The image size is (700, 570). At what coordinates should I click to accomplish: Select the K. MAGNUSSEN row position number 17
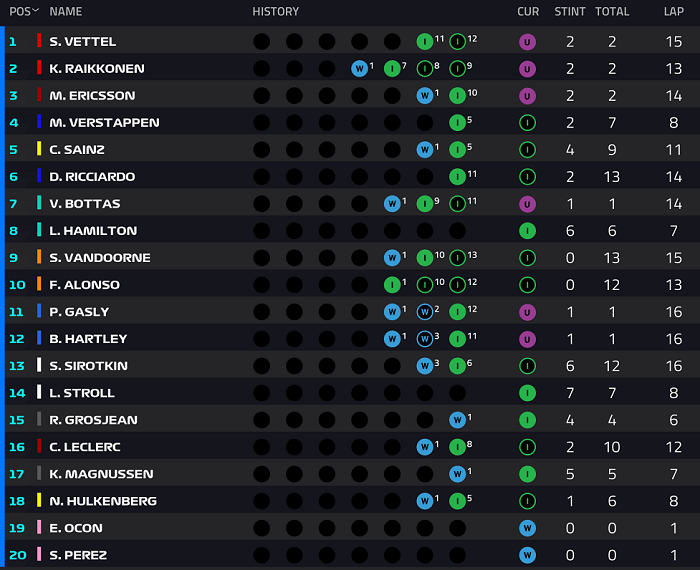click(17, 474)
